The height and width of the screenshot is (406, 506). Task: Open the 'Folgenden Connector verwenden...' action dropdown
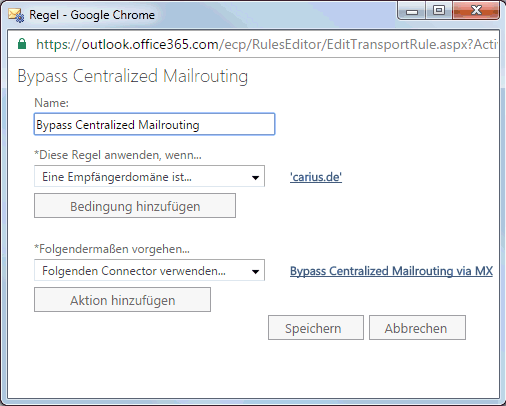point(149,270)
